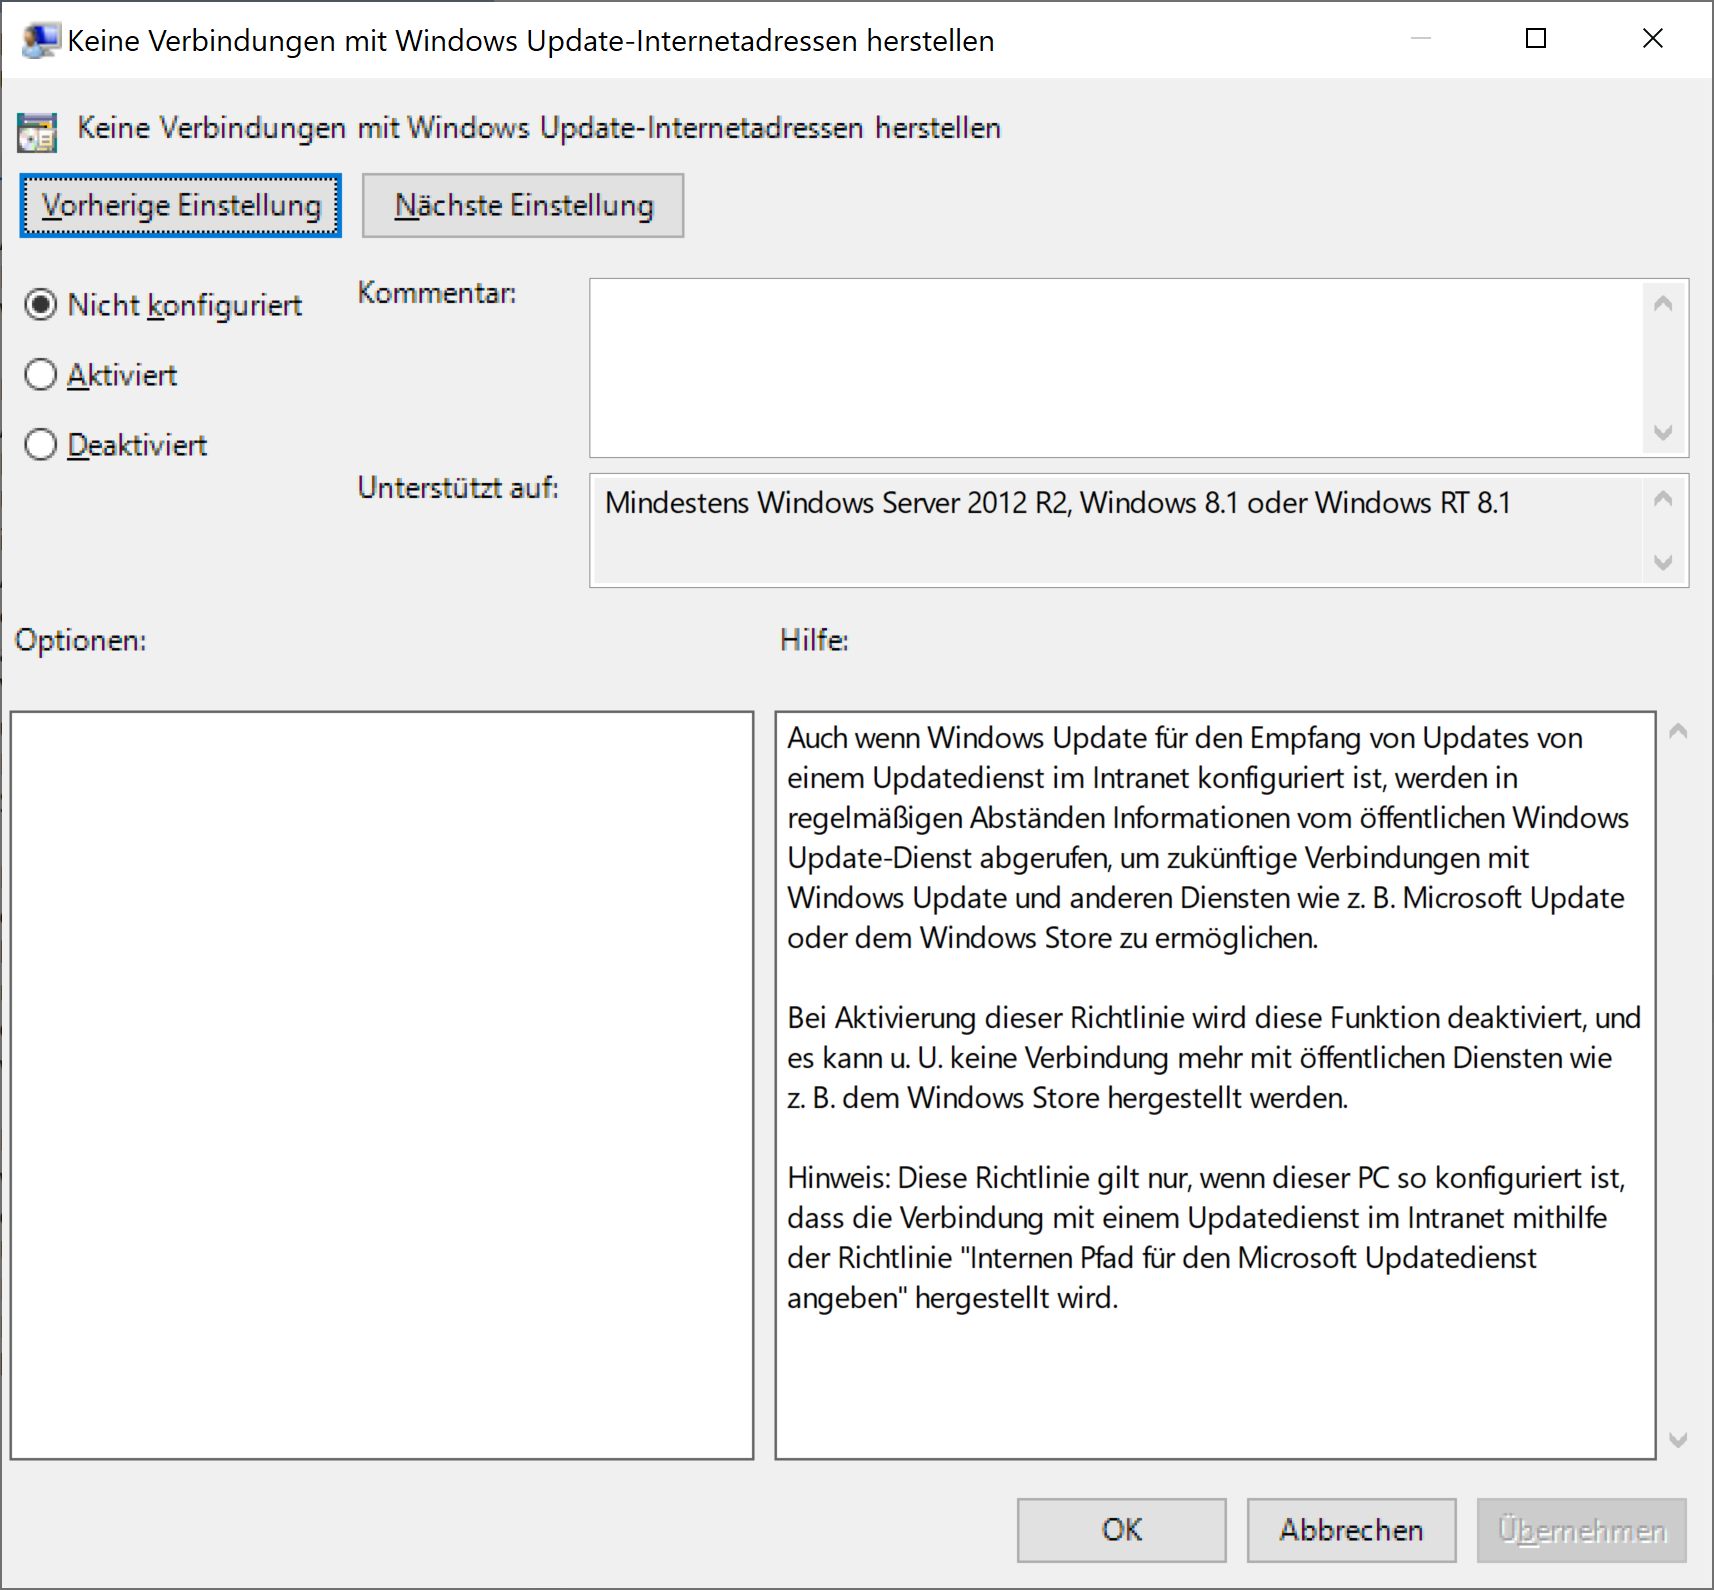Confirm with the OK button
The image size is (1714, 1590).
(x=1122, y=1530)
